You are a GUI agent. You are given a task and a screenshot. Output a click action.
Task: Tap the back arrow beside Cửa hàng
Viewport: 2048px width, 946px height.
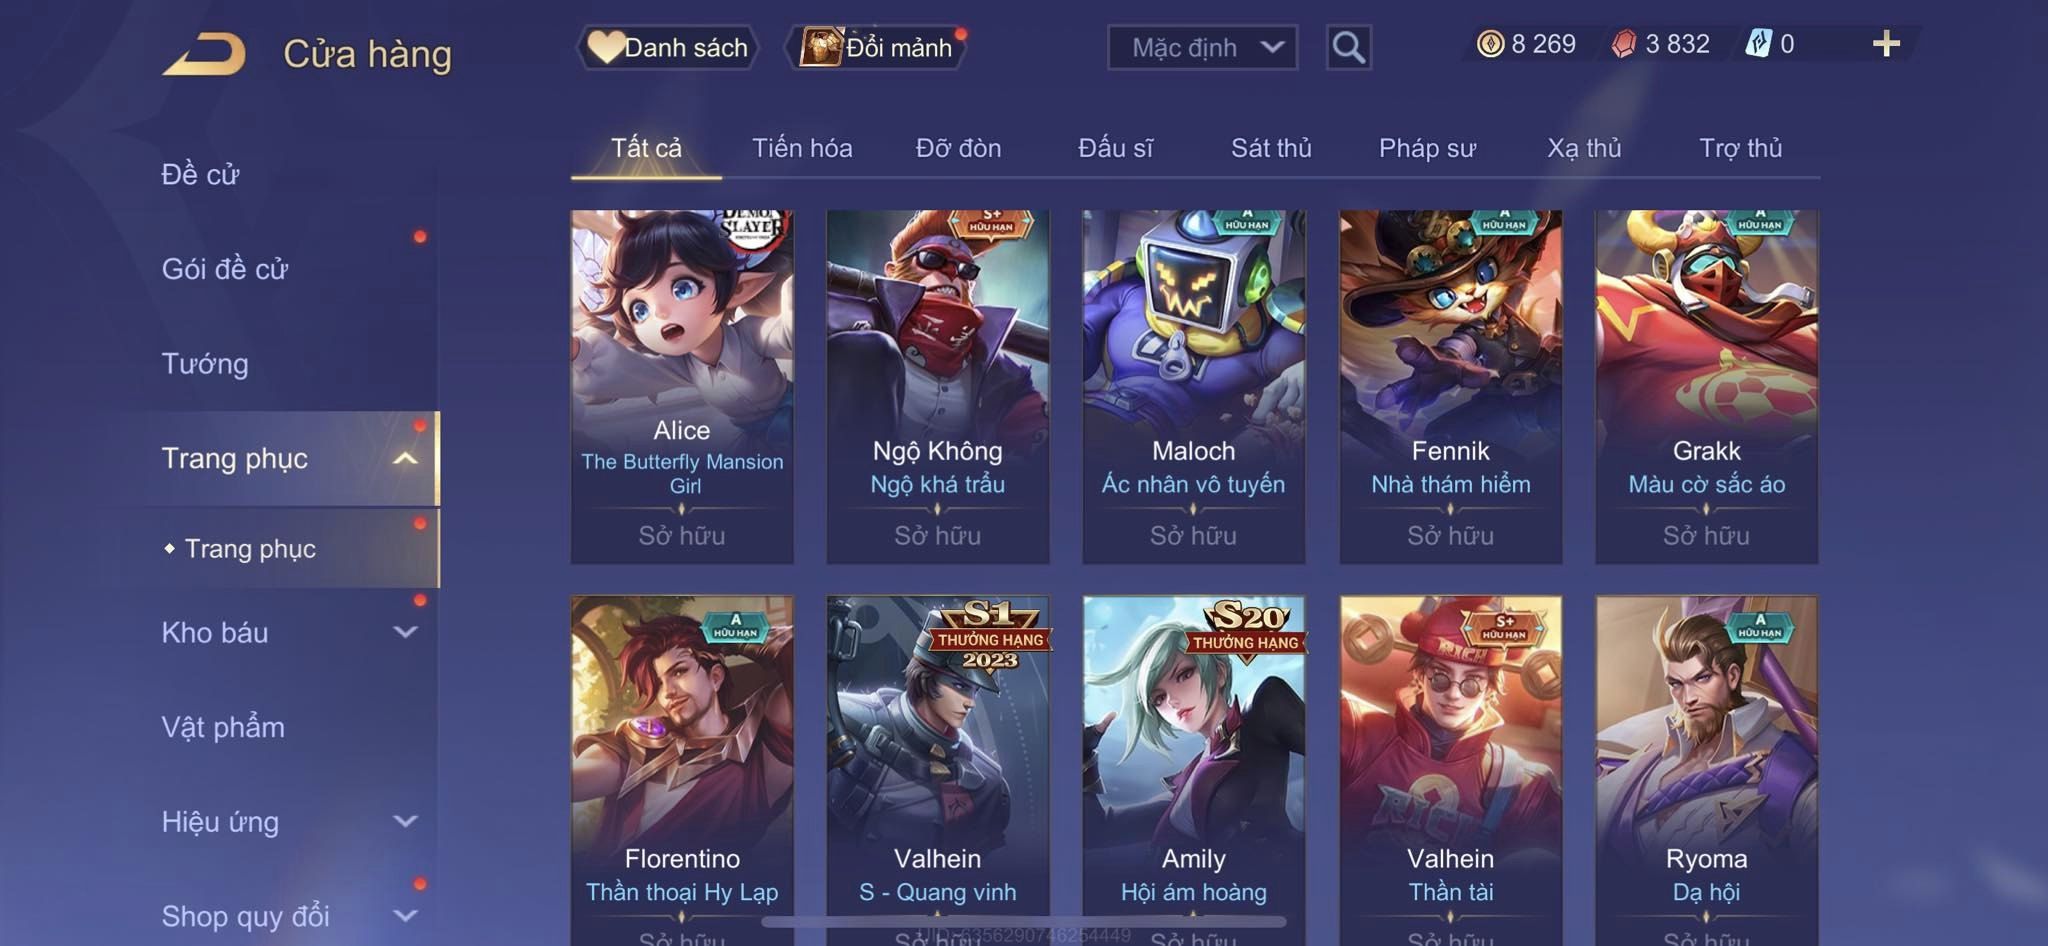[x=204, y=53]
